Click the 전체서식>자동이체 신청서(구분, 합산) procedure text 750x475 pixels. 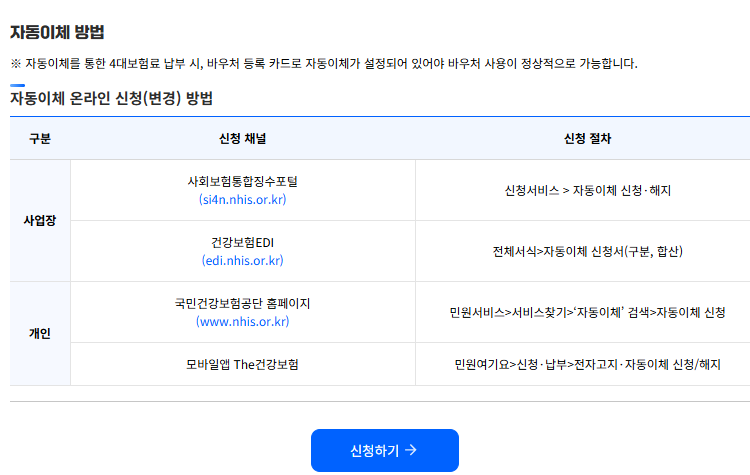click(x=587, y=251)
